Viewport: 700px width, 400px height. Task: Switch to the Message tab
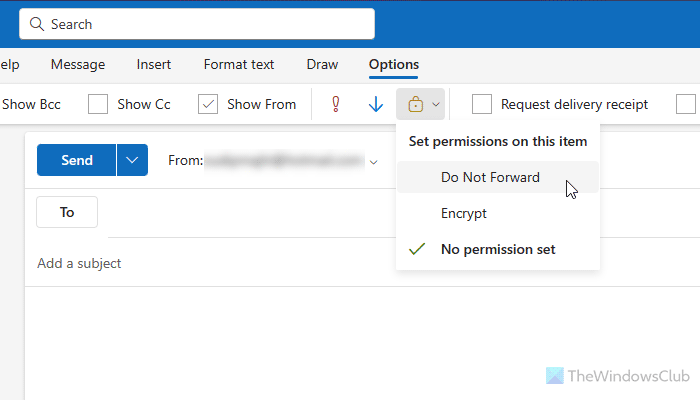[78, 64]
